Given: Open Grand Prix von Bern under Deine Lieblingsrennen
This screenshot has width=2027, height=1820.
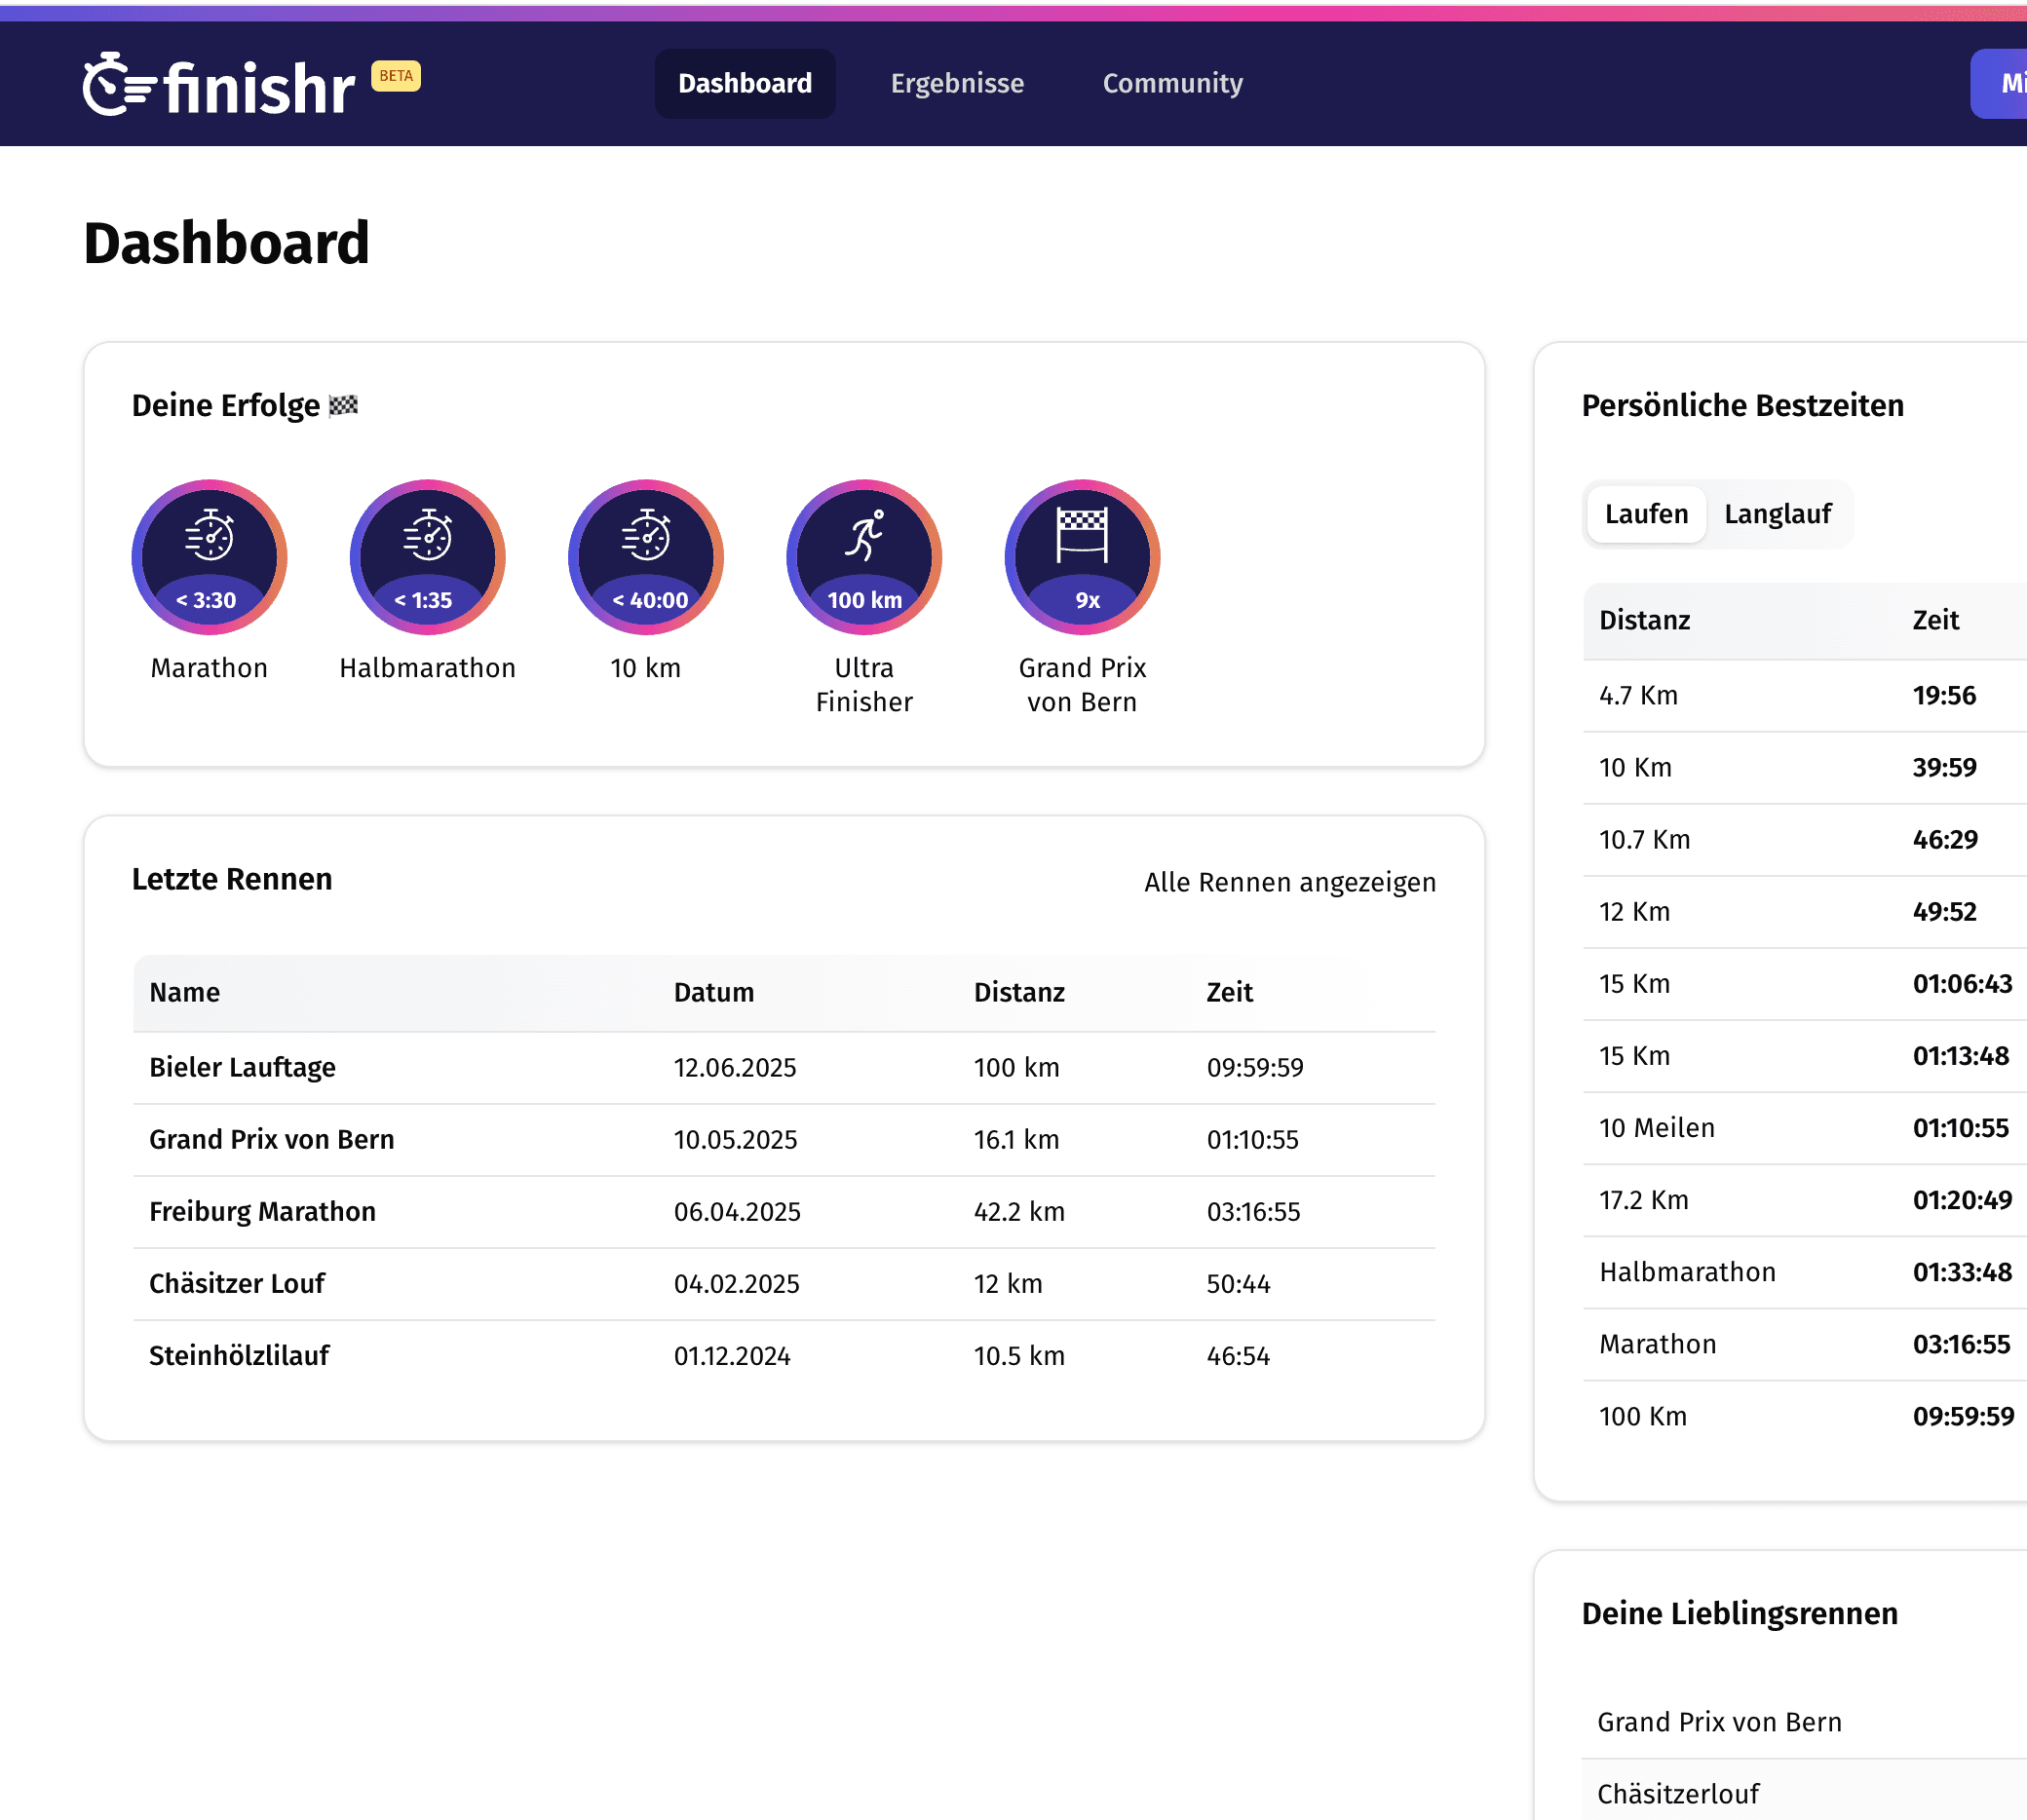Looking at the screenshot, I should click(1720, 1721).
